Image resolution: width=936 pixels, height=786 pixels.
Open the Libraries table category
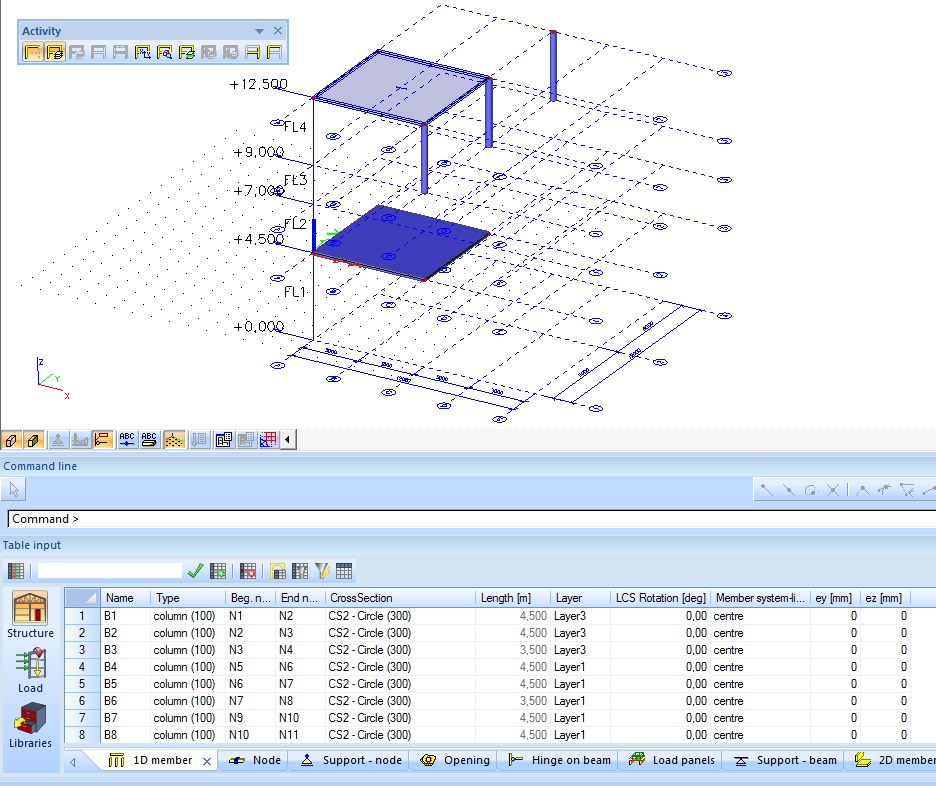pos(31,724)
